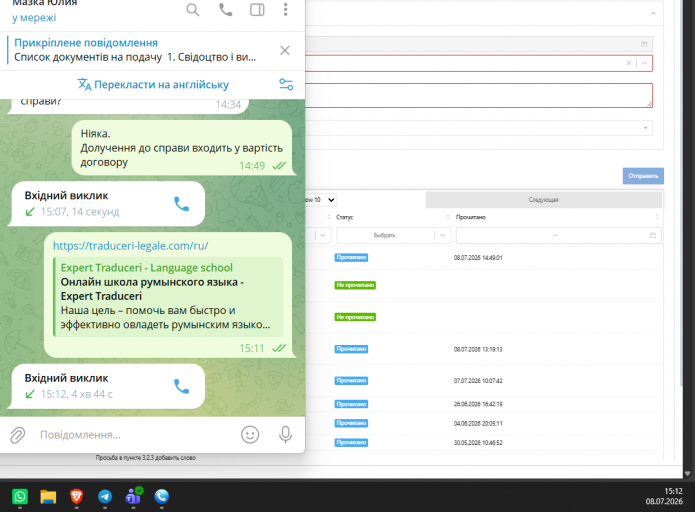
Task: Click the Отправить button in the form
Action: tap(643, 176)
